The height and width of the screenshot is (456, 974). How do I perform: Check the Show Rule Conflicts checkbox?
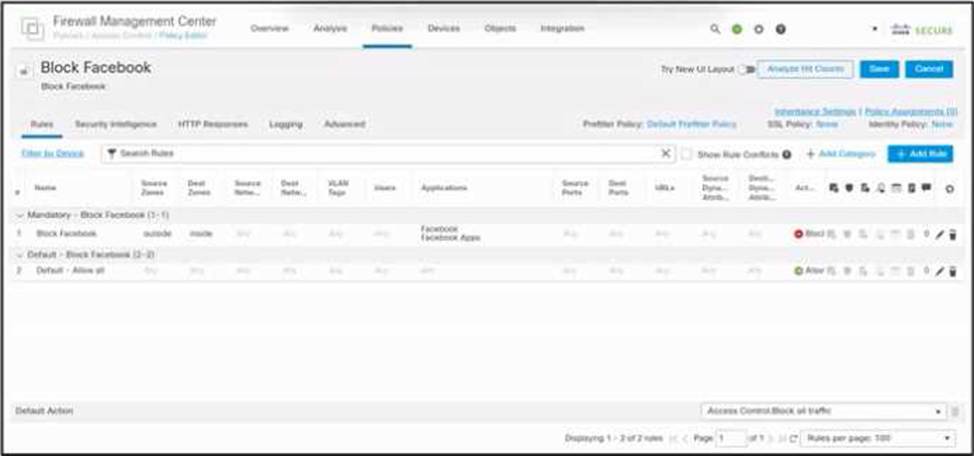tap(686, 154)
